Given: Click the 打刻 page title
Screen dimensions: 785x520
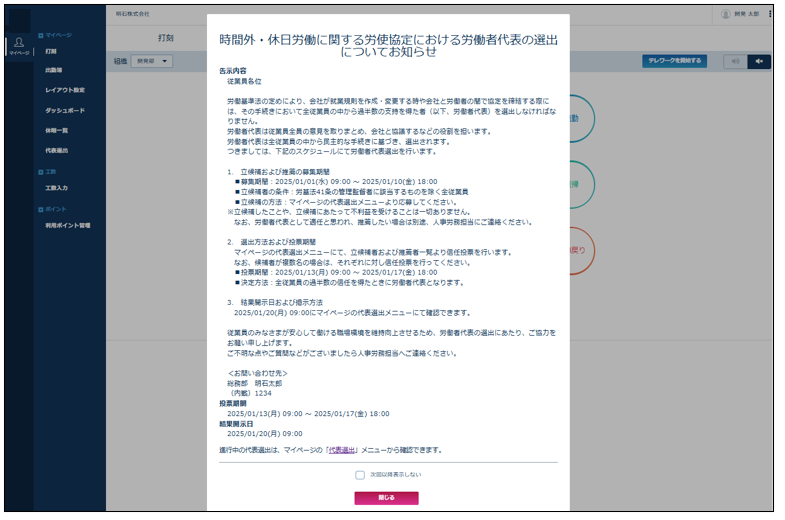Looking at the screenshot, I should (166, 38).
